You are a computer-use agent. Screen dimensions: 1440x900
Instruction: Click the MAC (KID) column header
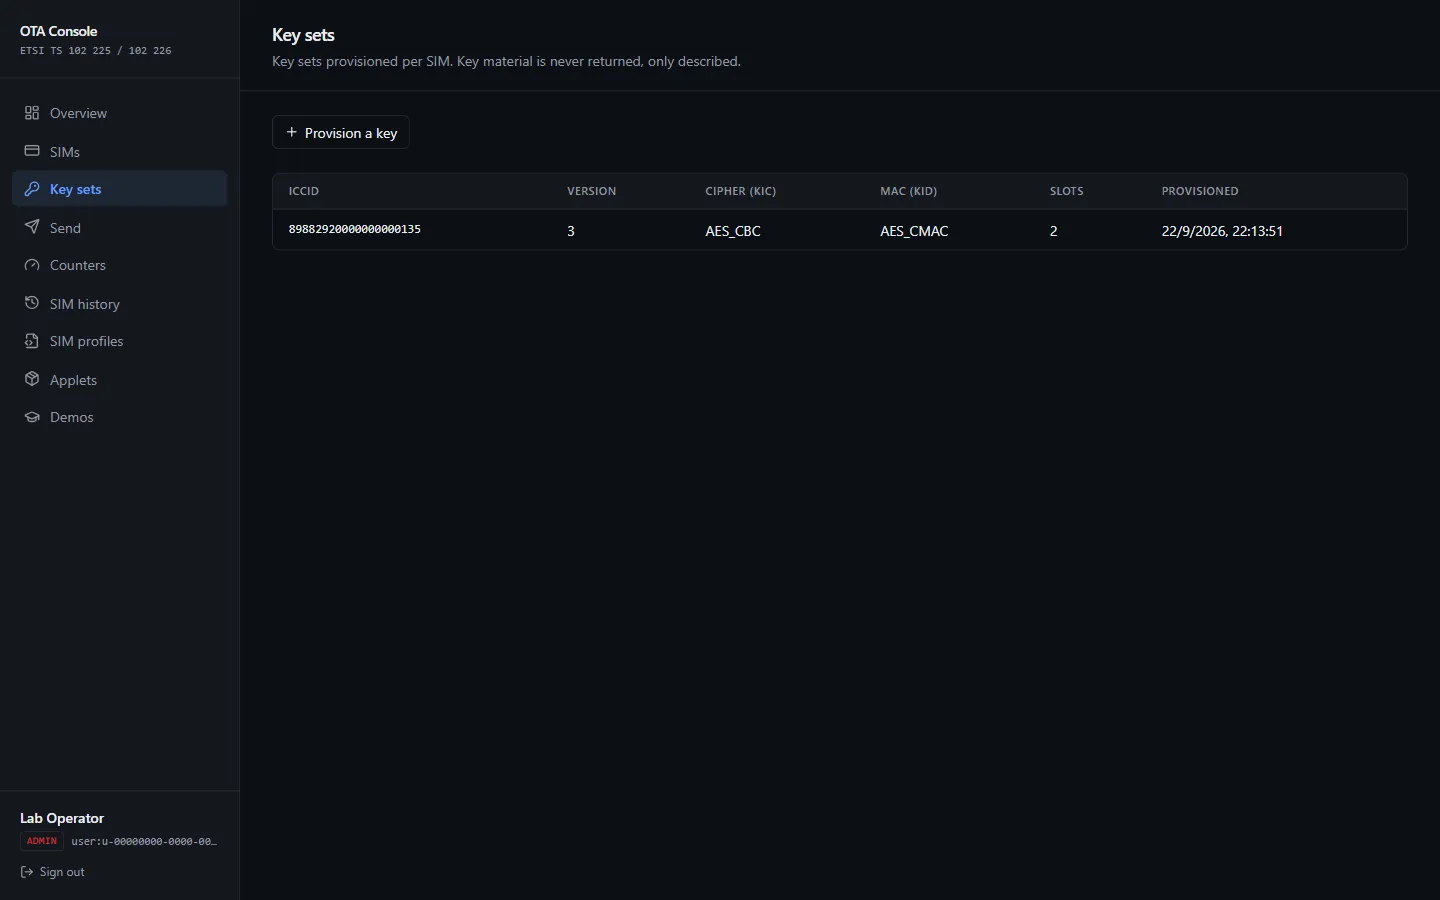(x=909, y=191)
